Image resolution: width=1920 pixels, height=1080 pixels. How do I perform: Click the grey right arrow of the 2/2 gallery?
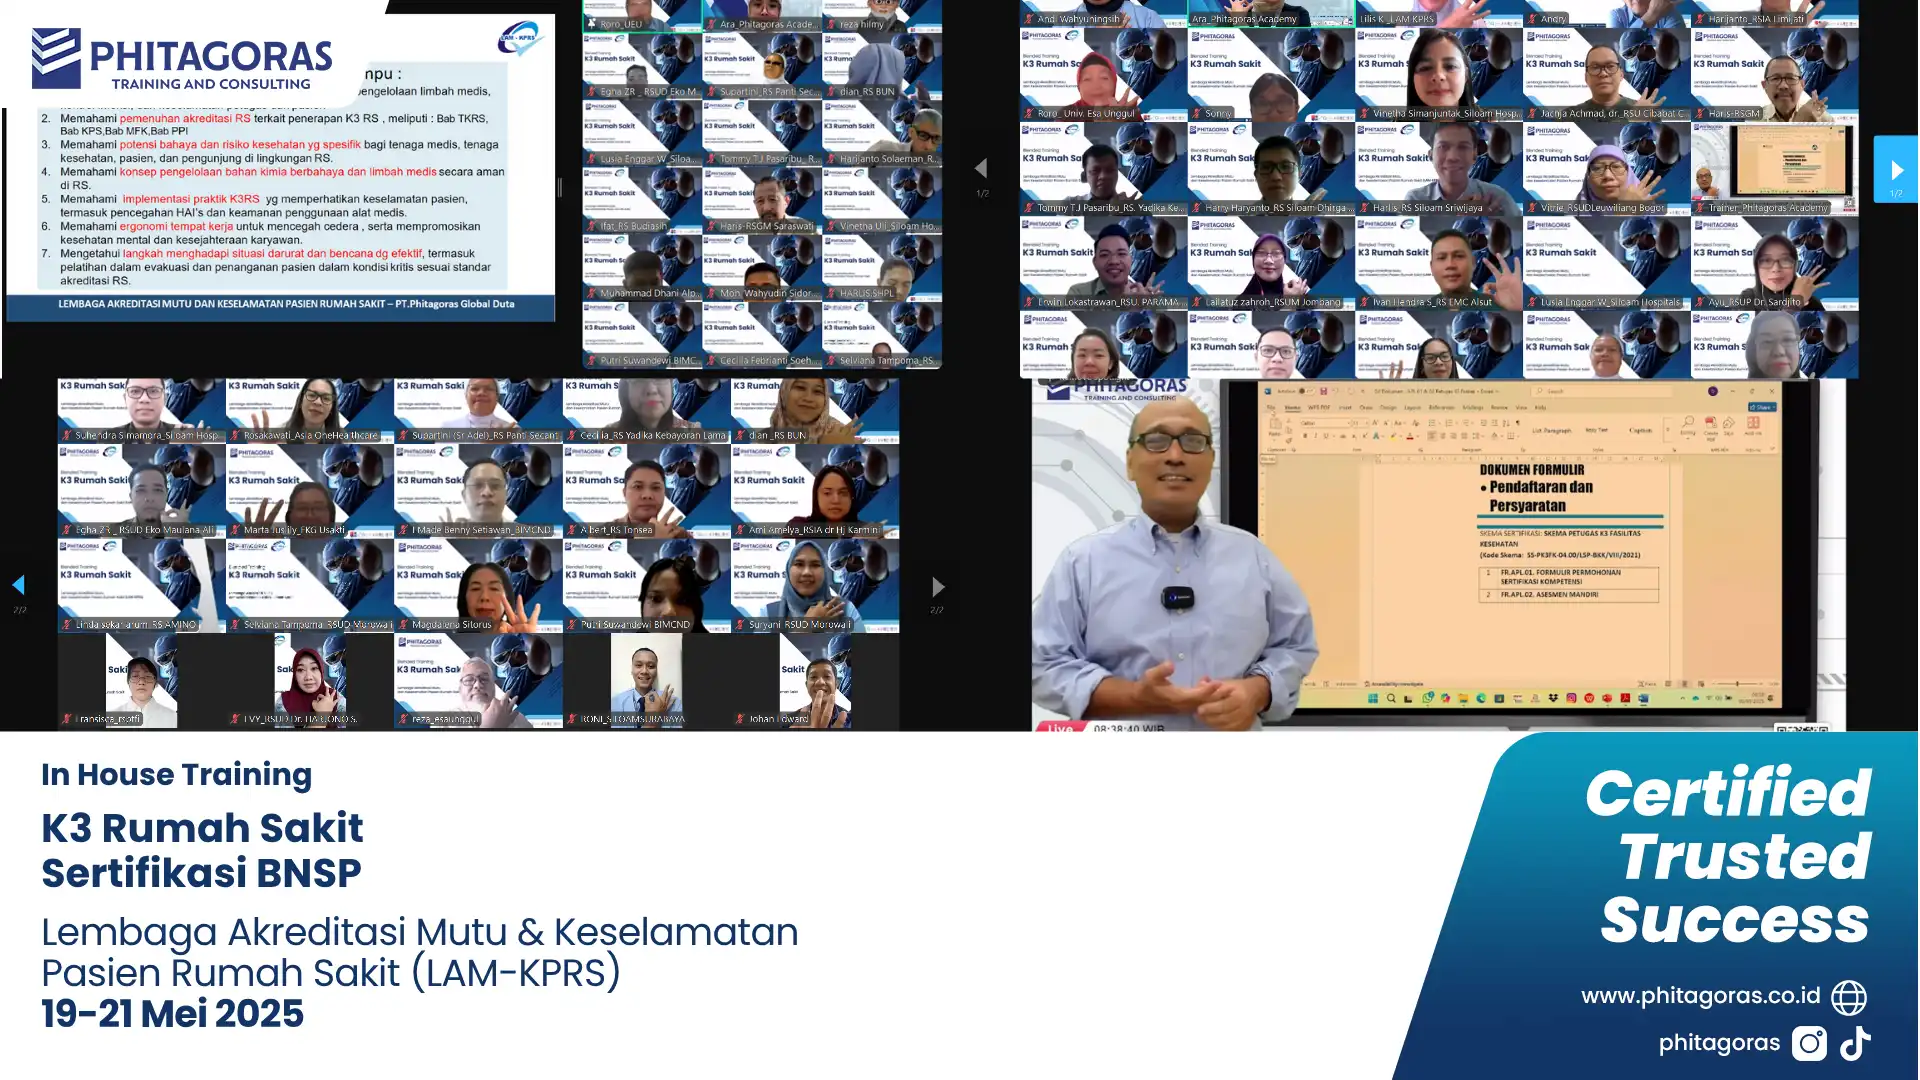click(x=937, y=587)
